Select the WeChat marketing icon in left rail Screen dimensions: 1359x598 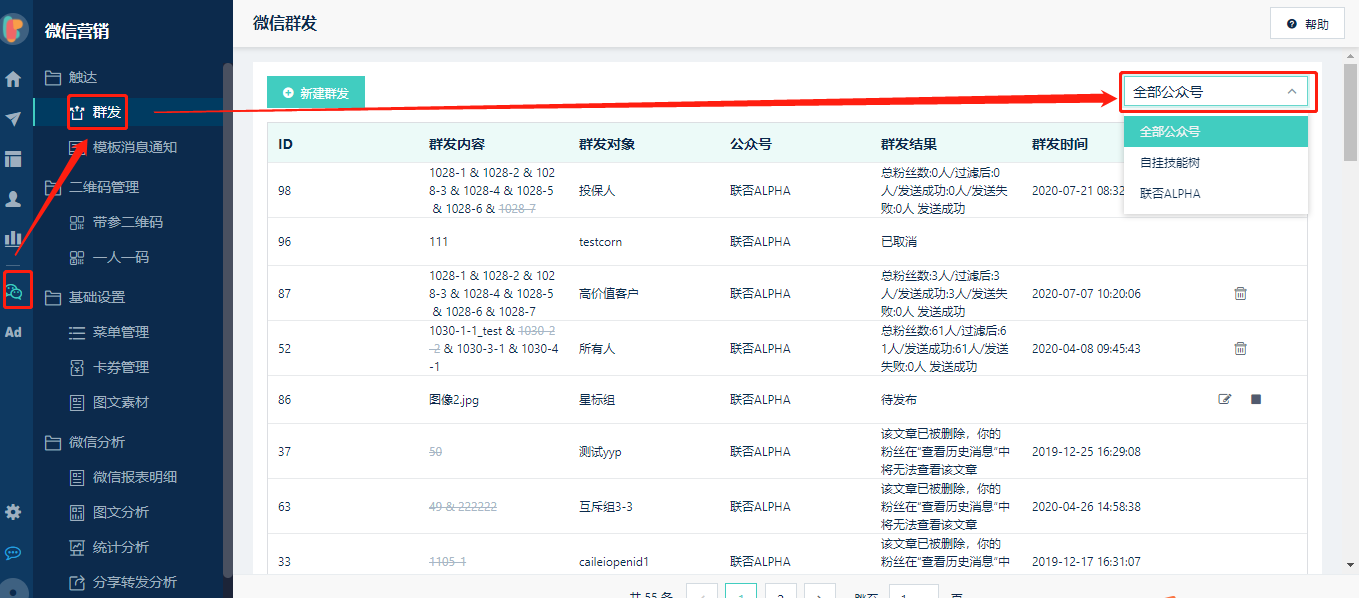(14, 290)
